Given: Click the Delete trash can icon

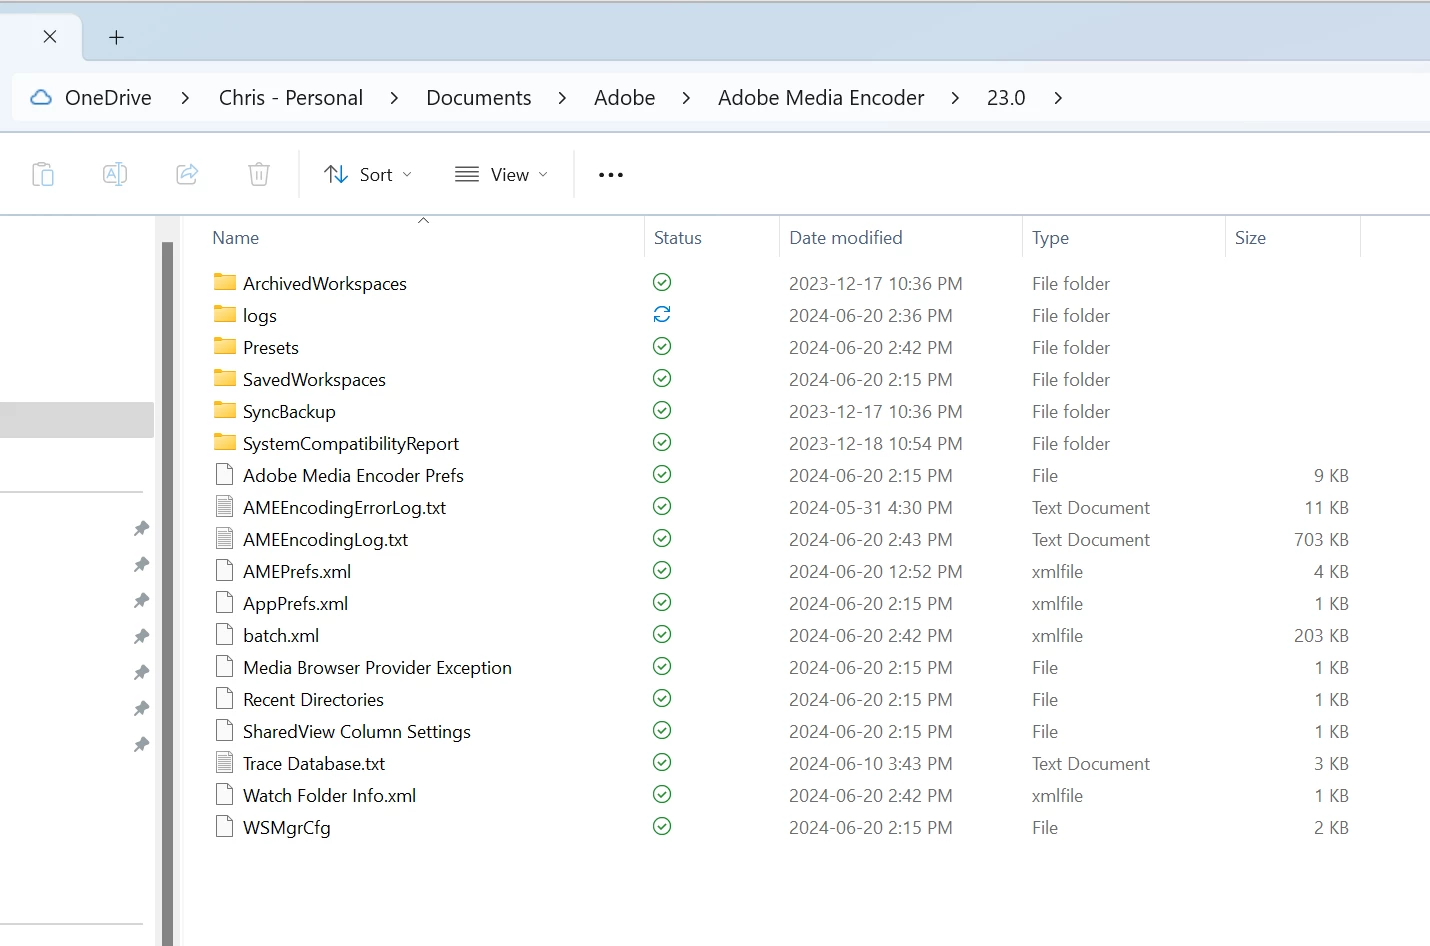Looking at the screenshot, I should (x=259, y=174).
